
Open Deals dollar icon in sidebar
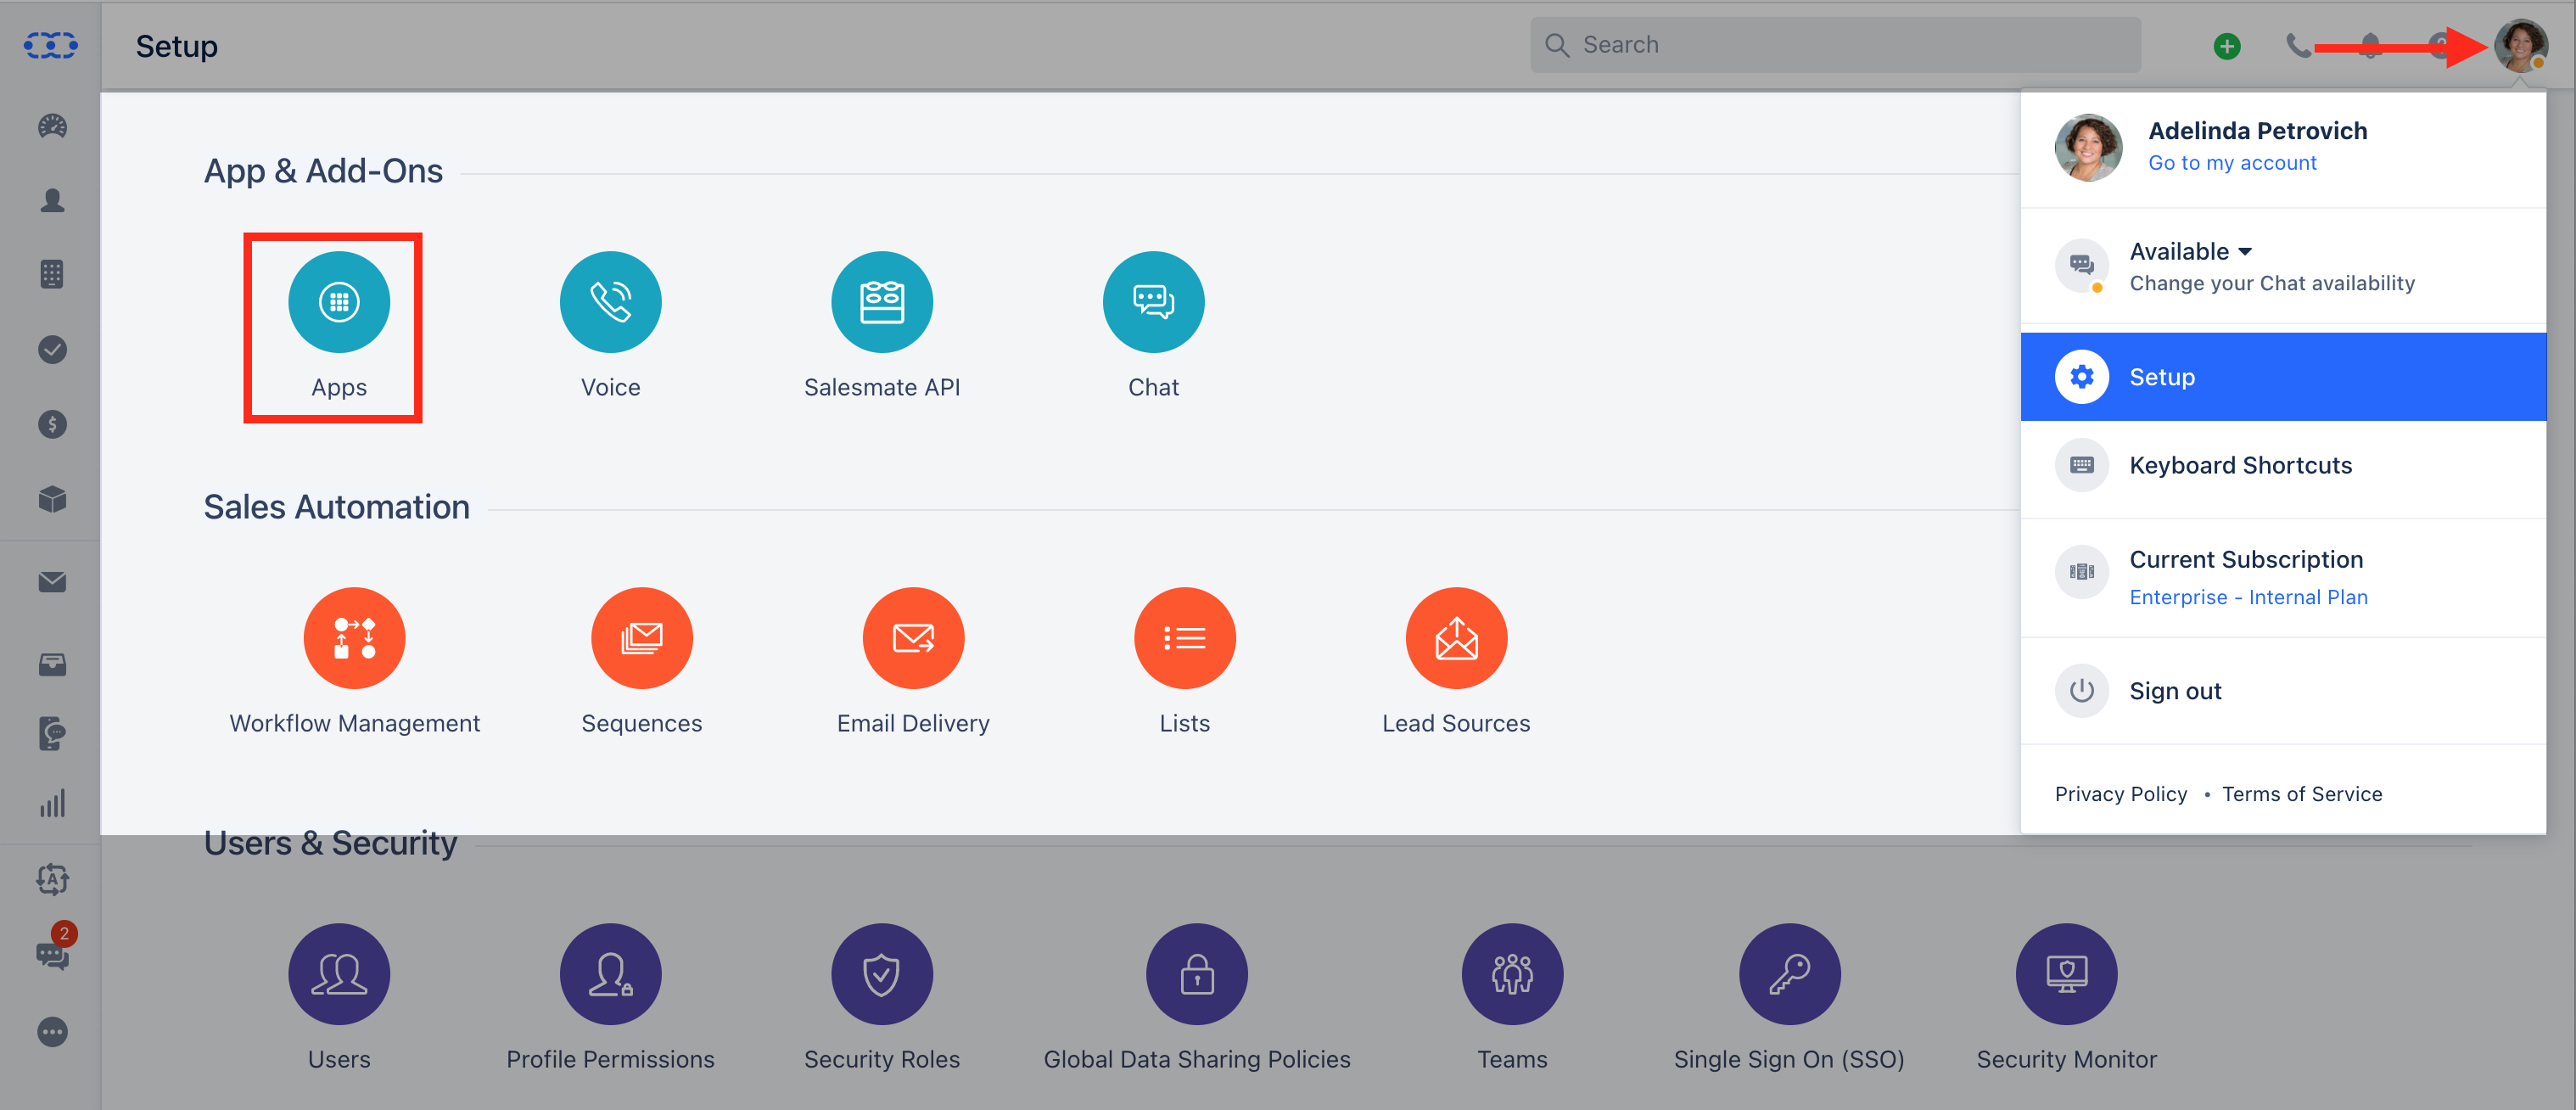tap(52, 425)
